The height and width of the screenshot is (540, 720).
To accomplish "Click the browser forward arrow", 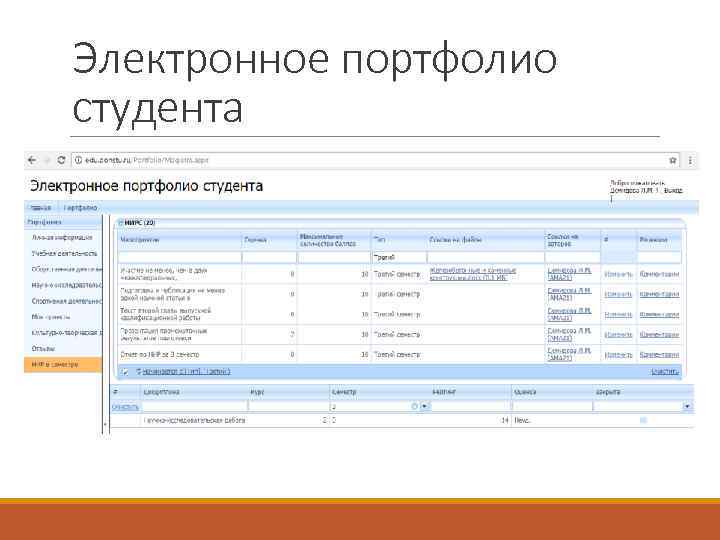I will coord(47,160).
